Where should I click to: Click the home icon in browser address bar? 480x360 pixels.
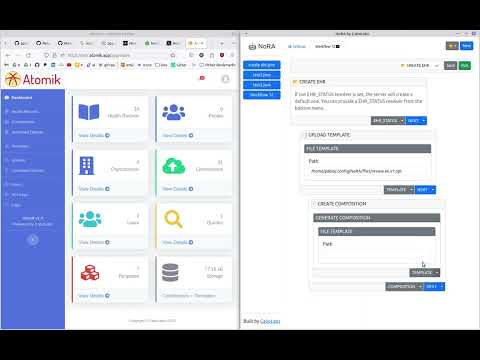[173, 55]
